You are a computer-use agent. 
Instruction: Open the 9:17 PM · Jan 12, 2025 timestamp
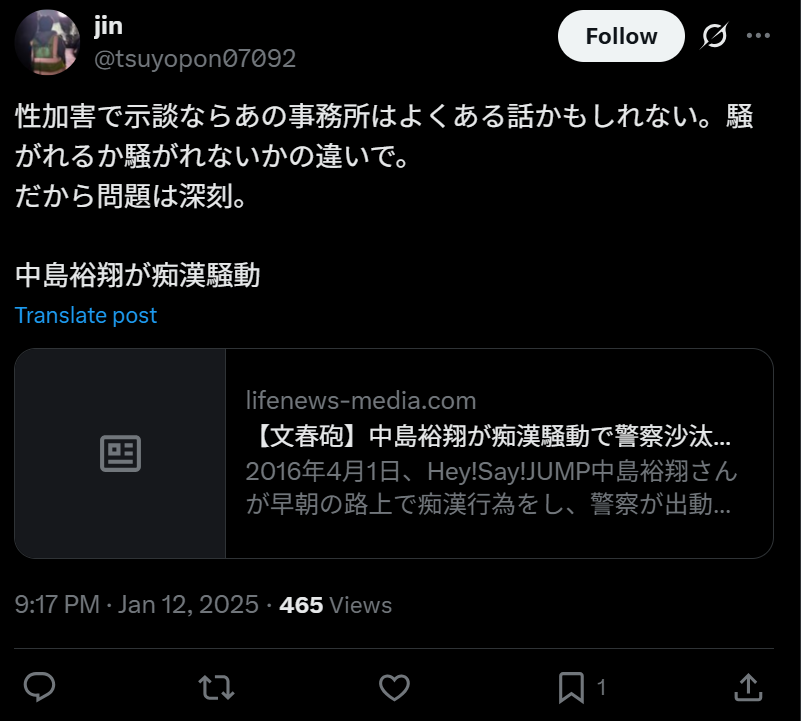pos(137,604)
